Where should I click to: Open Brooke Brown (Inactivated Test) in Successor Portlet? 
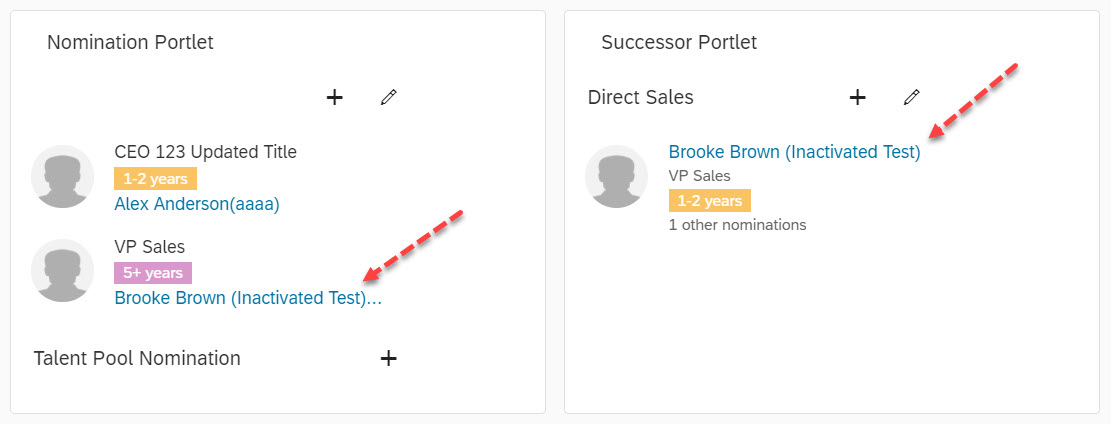click(794, 152)
